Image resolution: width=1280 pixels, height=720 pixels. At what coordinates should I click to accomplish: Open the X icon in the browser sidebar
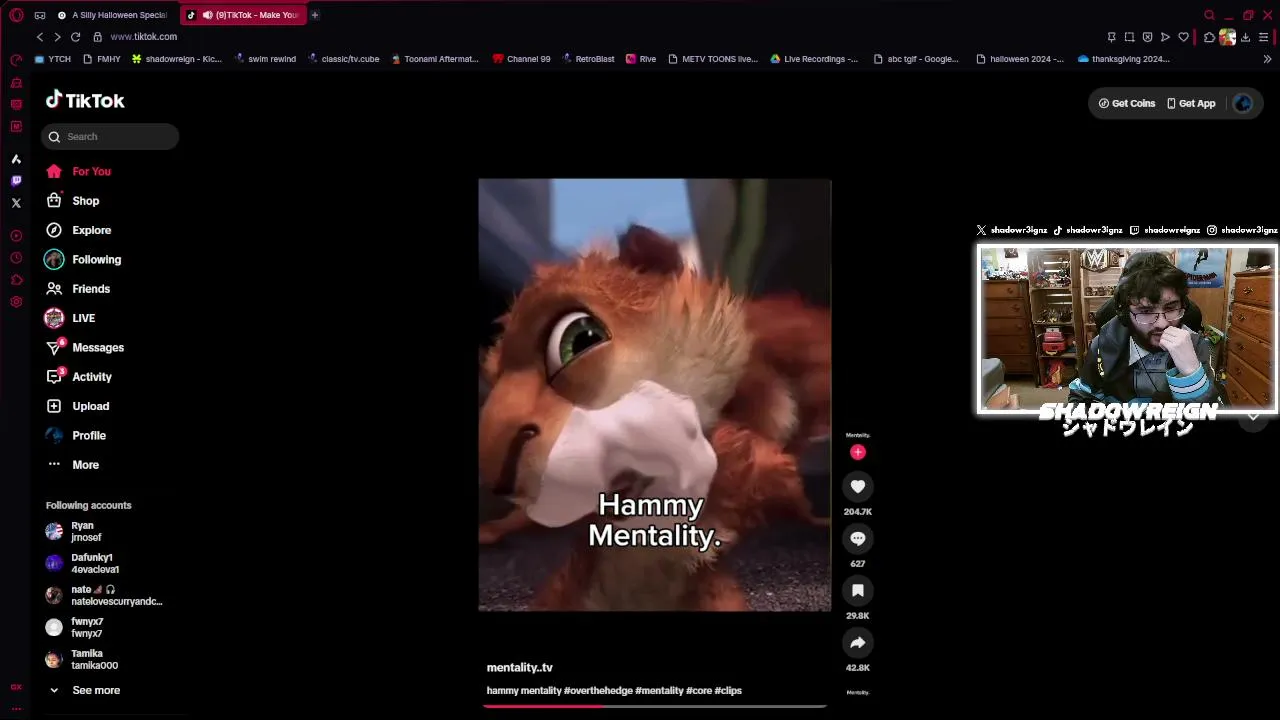(x=16, y=203)
